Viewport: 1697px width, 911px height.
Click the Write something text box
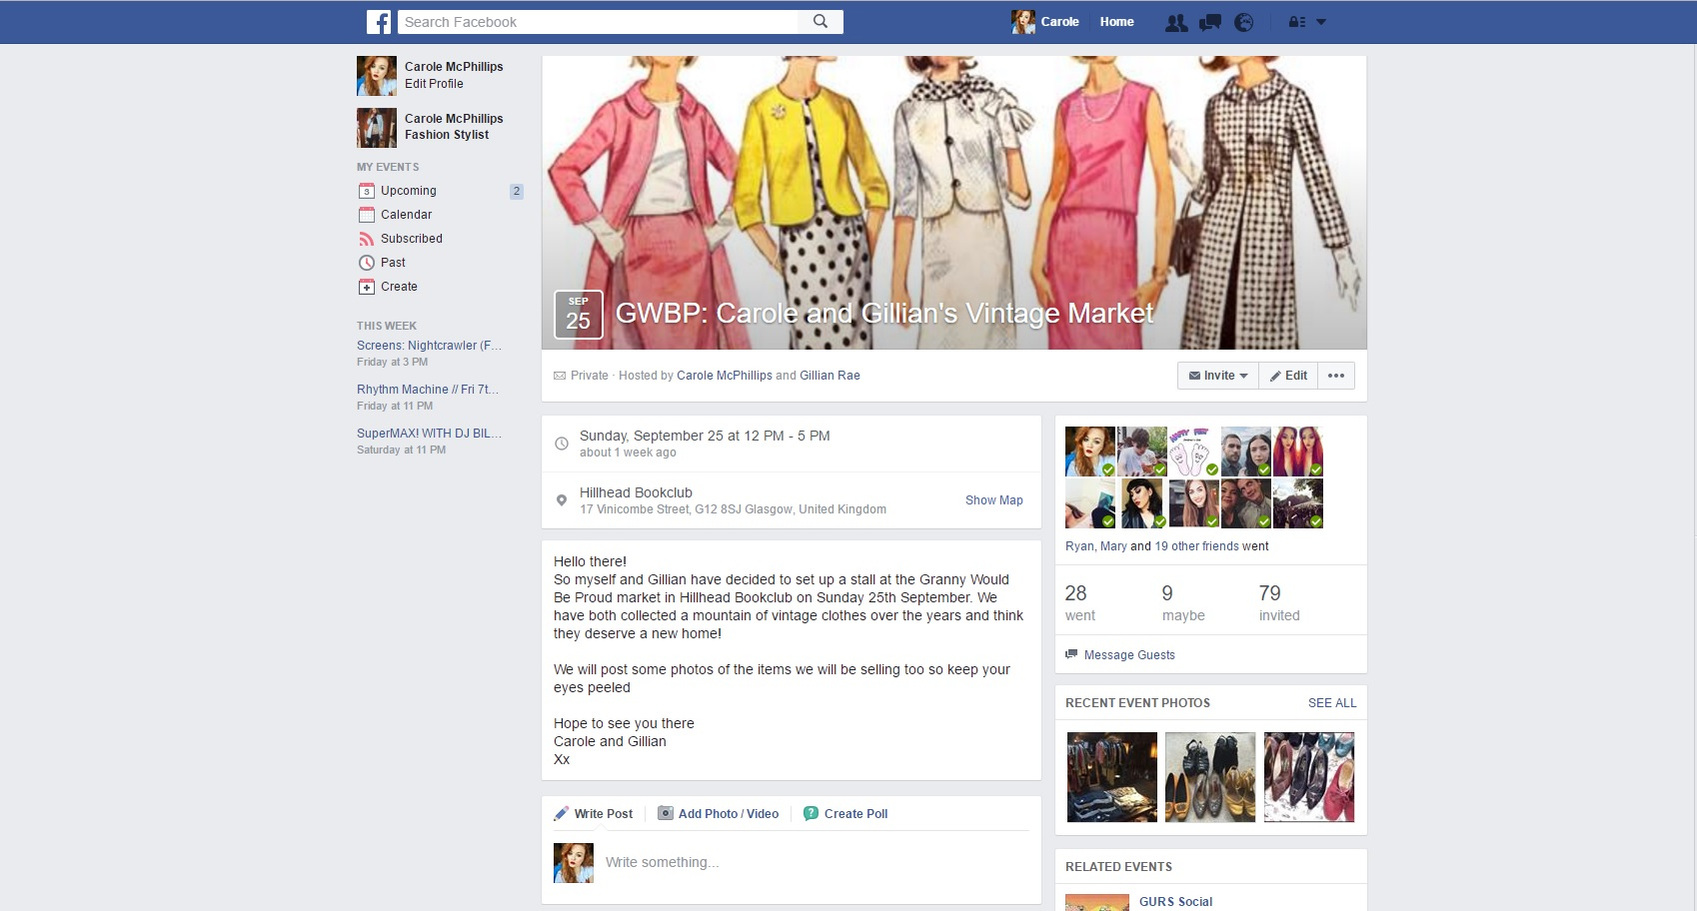tap(815, 862)
